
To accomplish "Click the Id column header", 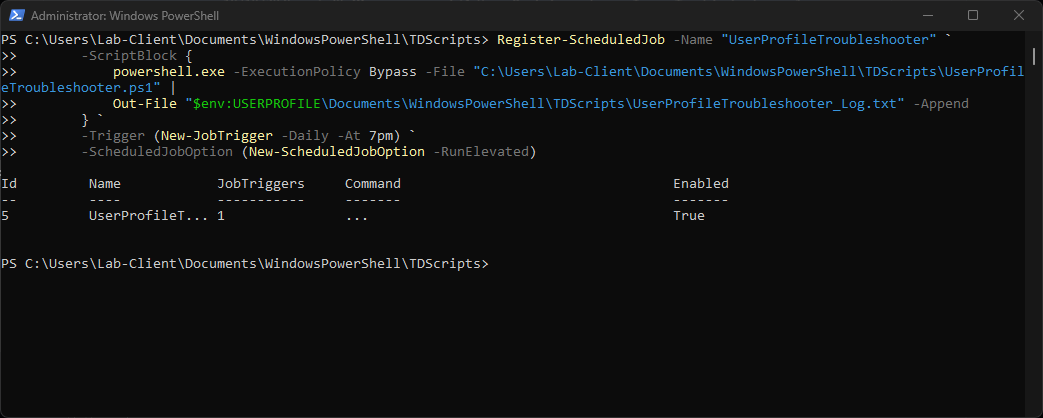I will pos(9,184).
